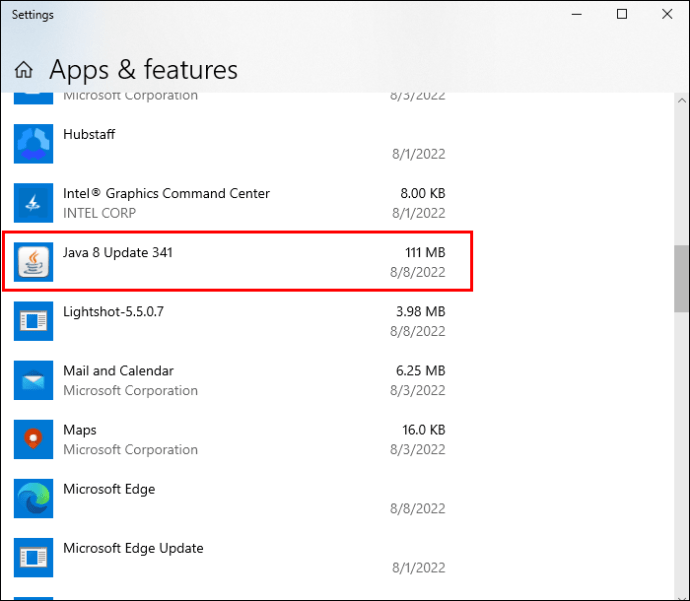Click the Microsoft Edge Update icon
Image resolution: width=690 pixels, height=601 pixels.
33,557
